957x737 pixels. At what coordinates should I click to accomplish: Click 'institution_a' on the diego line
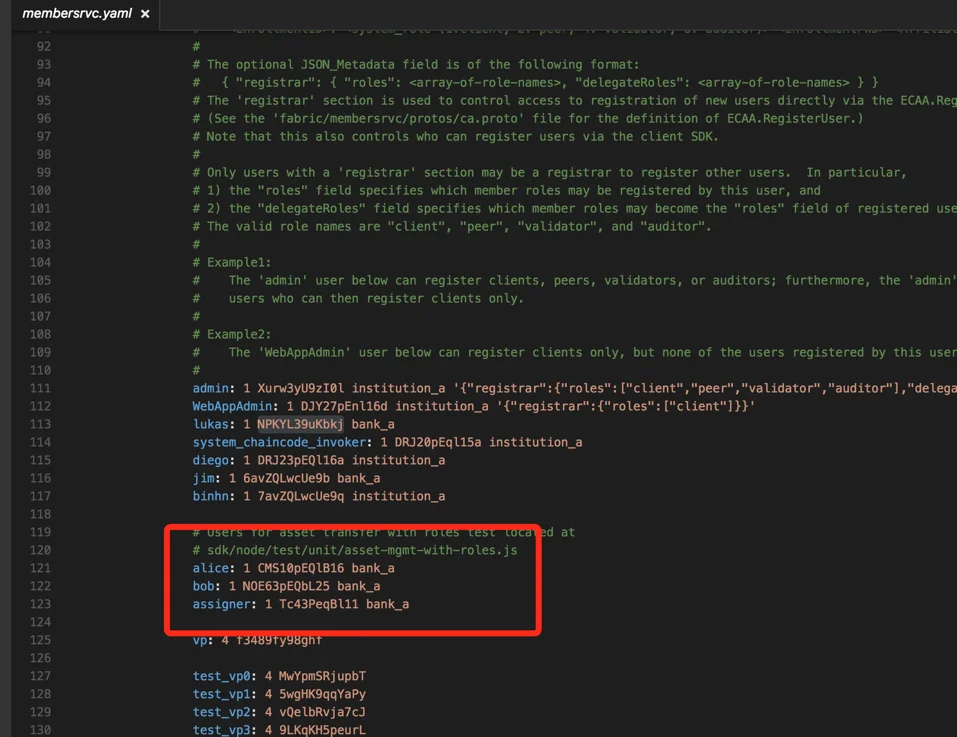tap(399, 460)
